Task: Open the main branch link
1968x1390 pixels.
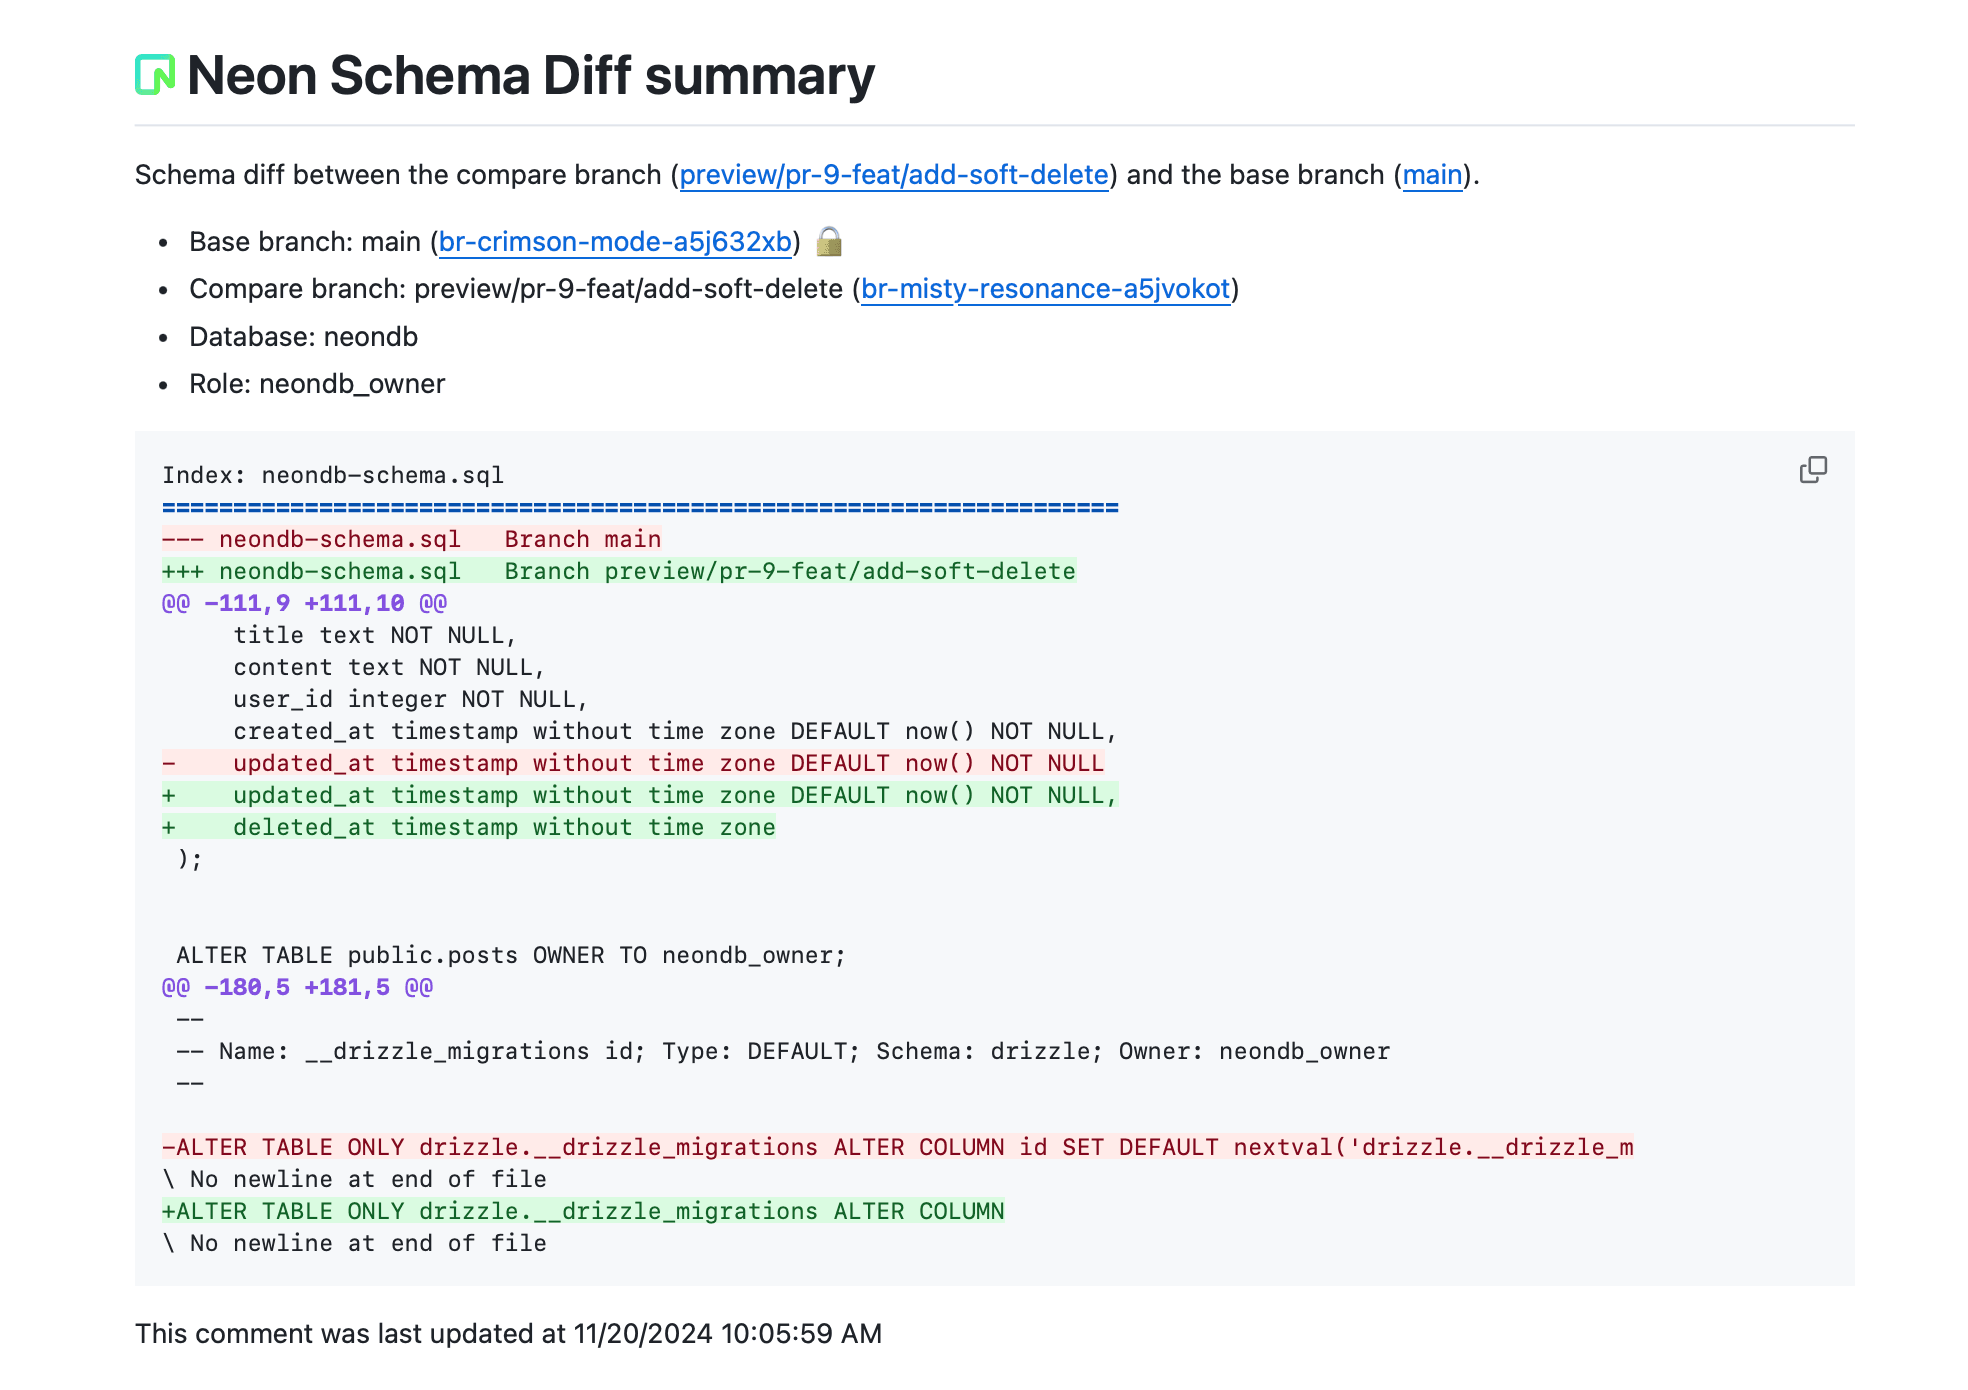Action: (1432, 175)
